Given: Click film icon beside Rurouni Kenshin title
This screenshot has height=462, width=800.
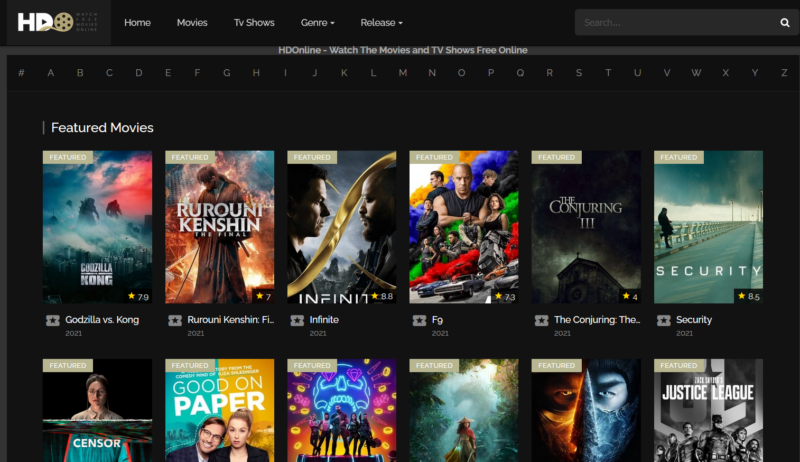Looking at the screenshot, I should point(175,320).
